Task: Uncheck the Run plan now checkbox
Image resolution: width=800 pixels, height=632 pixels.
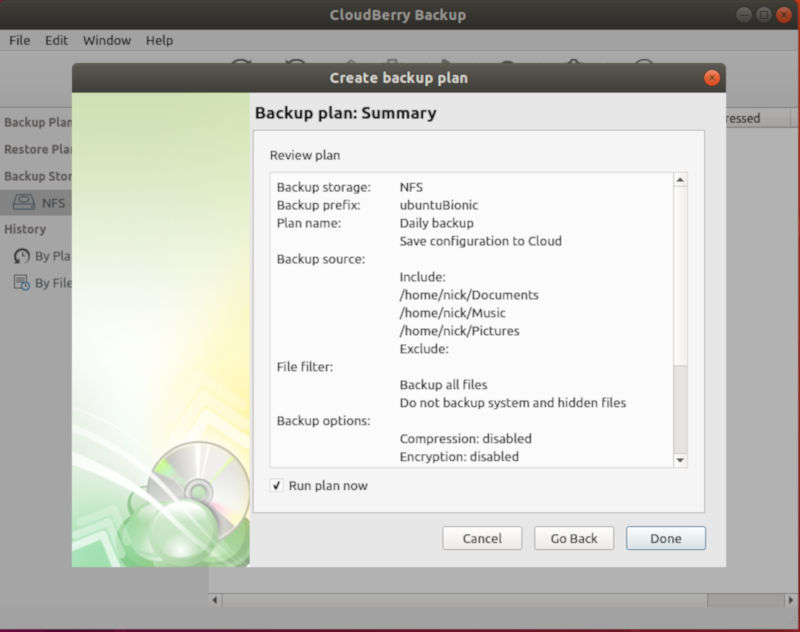Action: (277, 485)
